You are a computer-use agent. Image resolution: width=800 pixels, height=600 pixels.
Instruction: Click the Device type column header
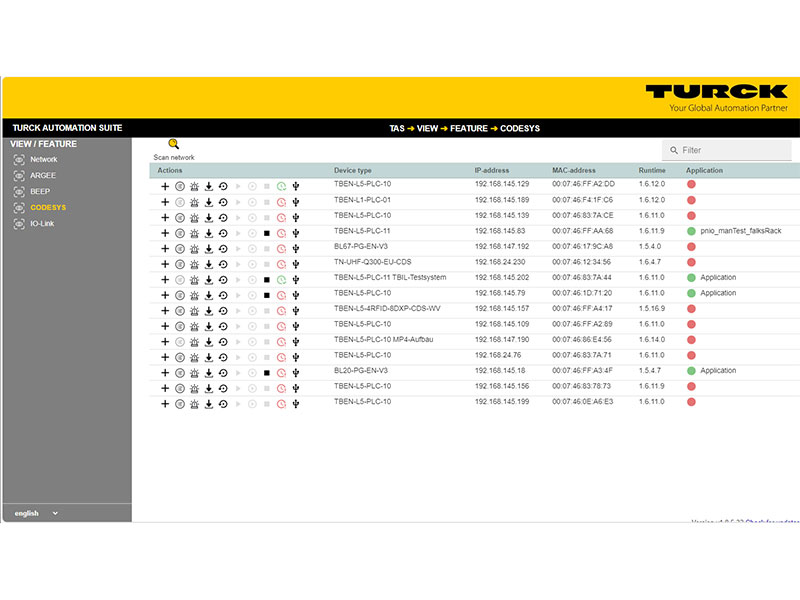click(x=353, y=170)
